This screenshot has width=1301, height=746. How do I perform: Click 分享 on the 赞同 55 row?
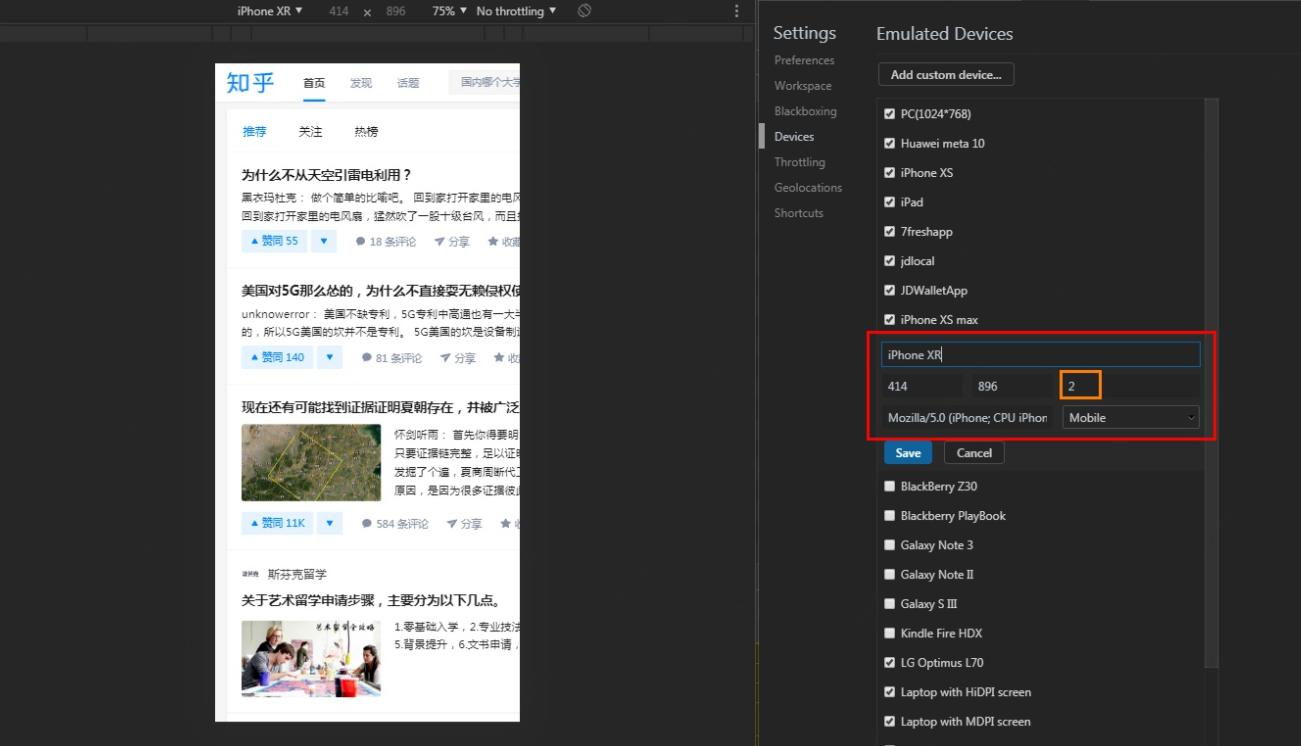pyautogui.click(x=452, y=242)
